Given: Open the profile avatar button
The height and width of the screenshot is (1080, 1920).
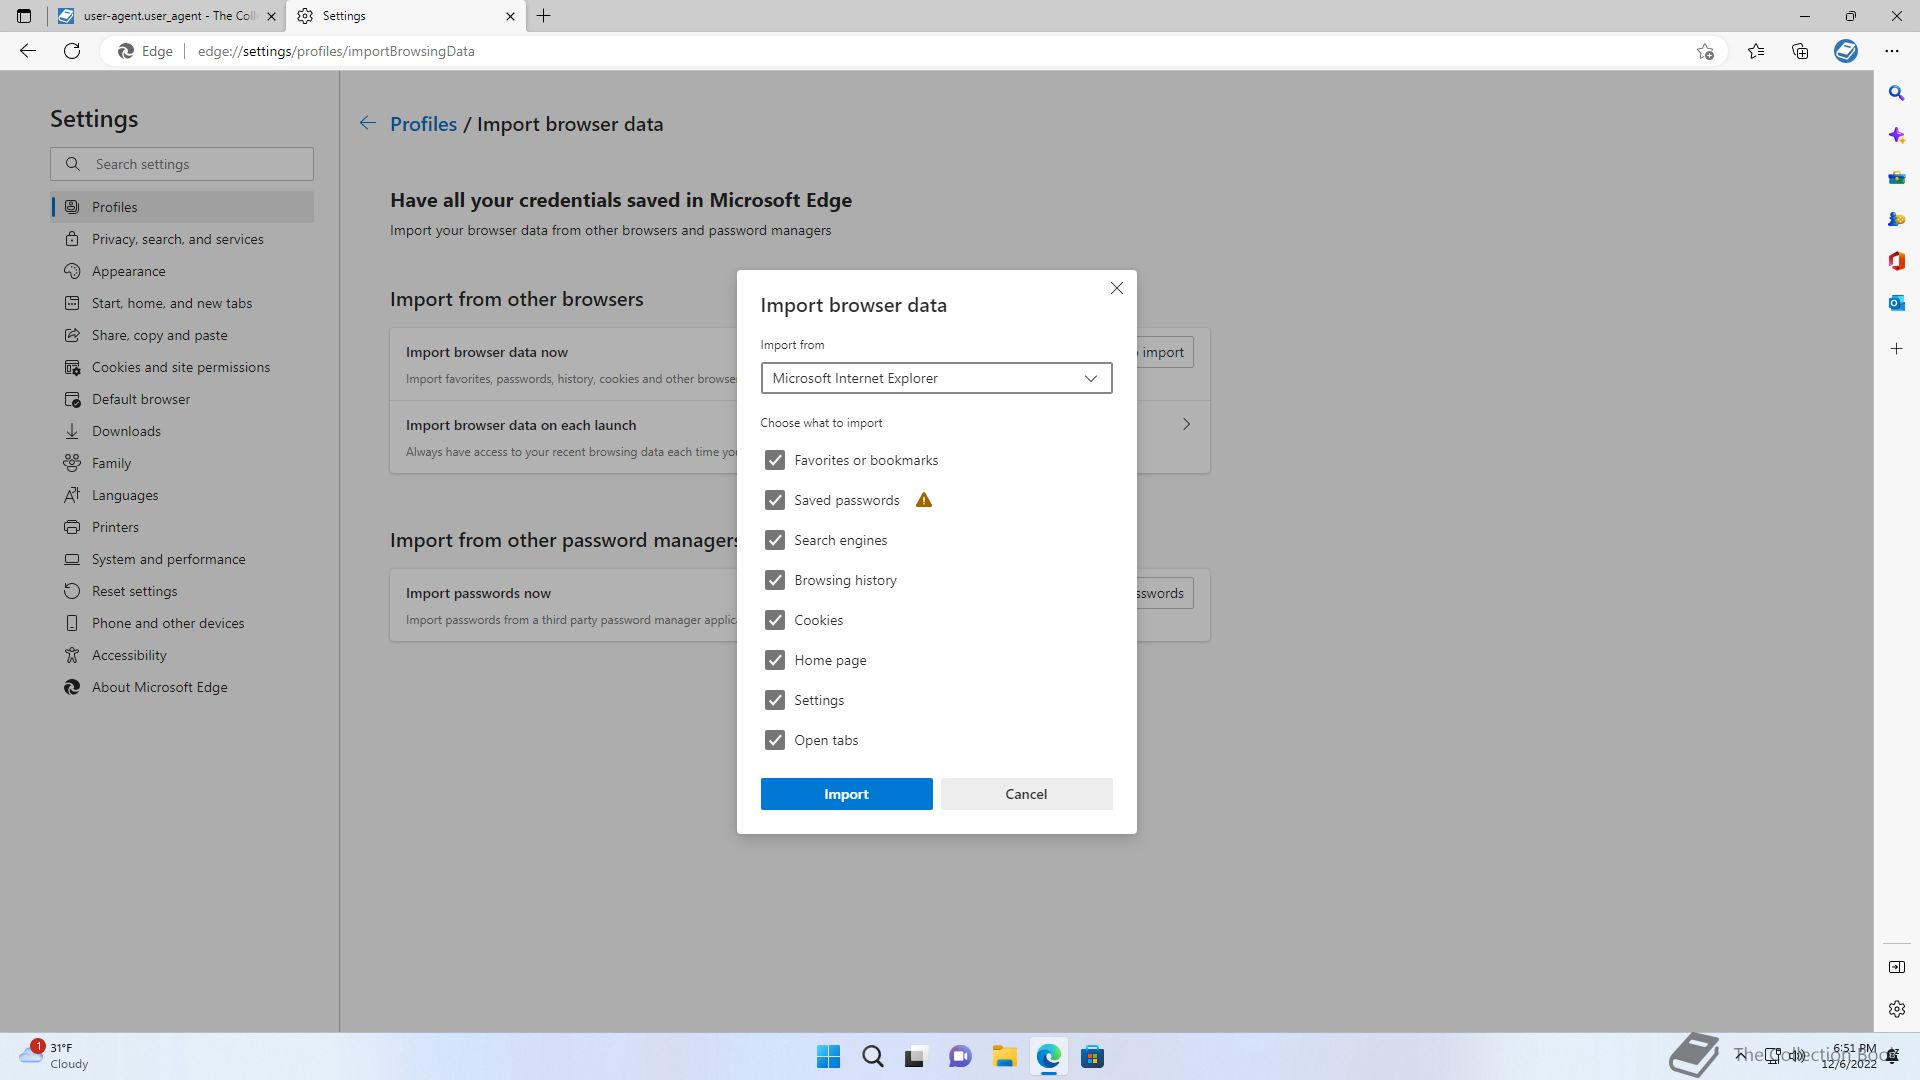Looking at the screenshot, I should [x=1846, y=51].
